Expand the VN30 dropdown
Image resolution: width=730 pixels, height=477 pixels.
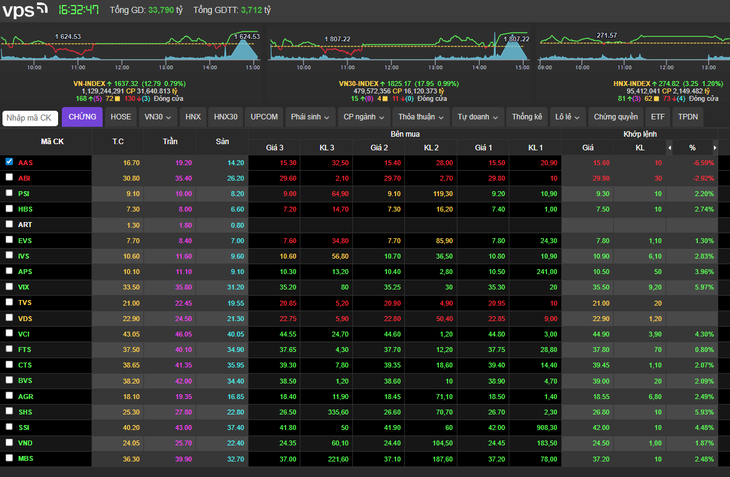point(157,117)
